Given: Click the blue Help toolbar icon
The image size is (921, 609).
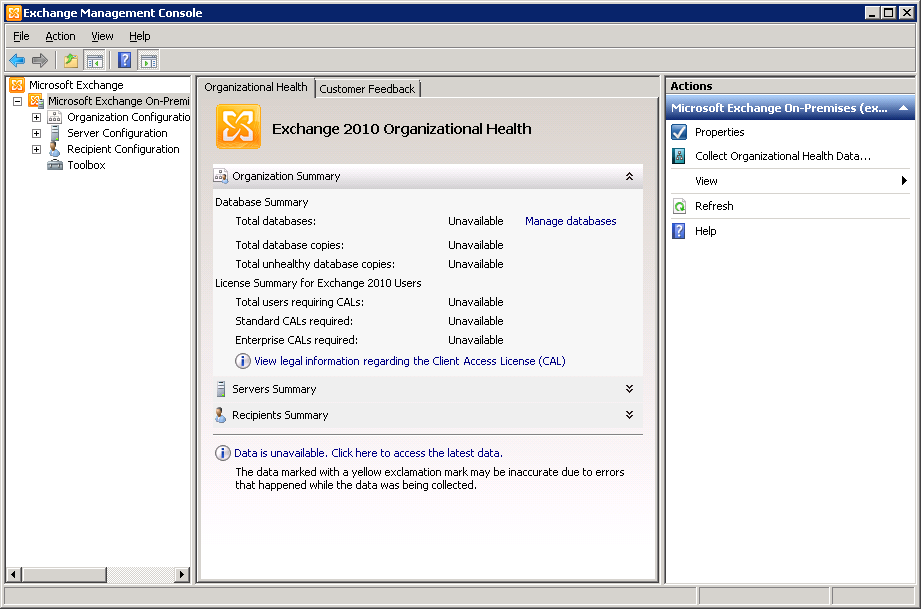Looking at the screenshot, I should coord(125,60).
